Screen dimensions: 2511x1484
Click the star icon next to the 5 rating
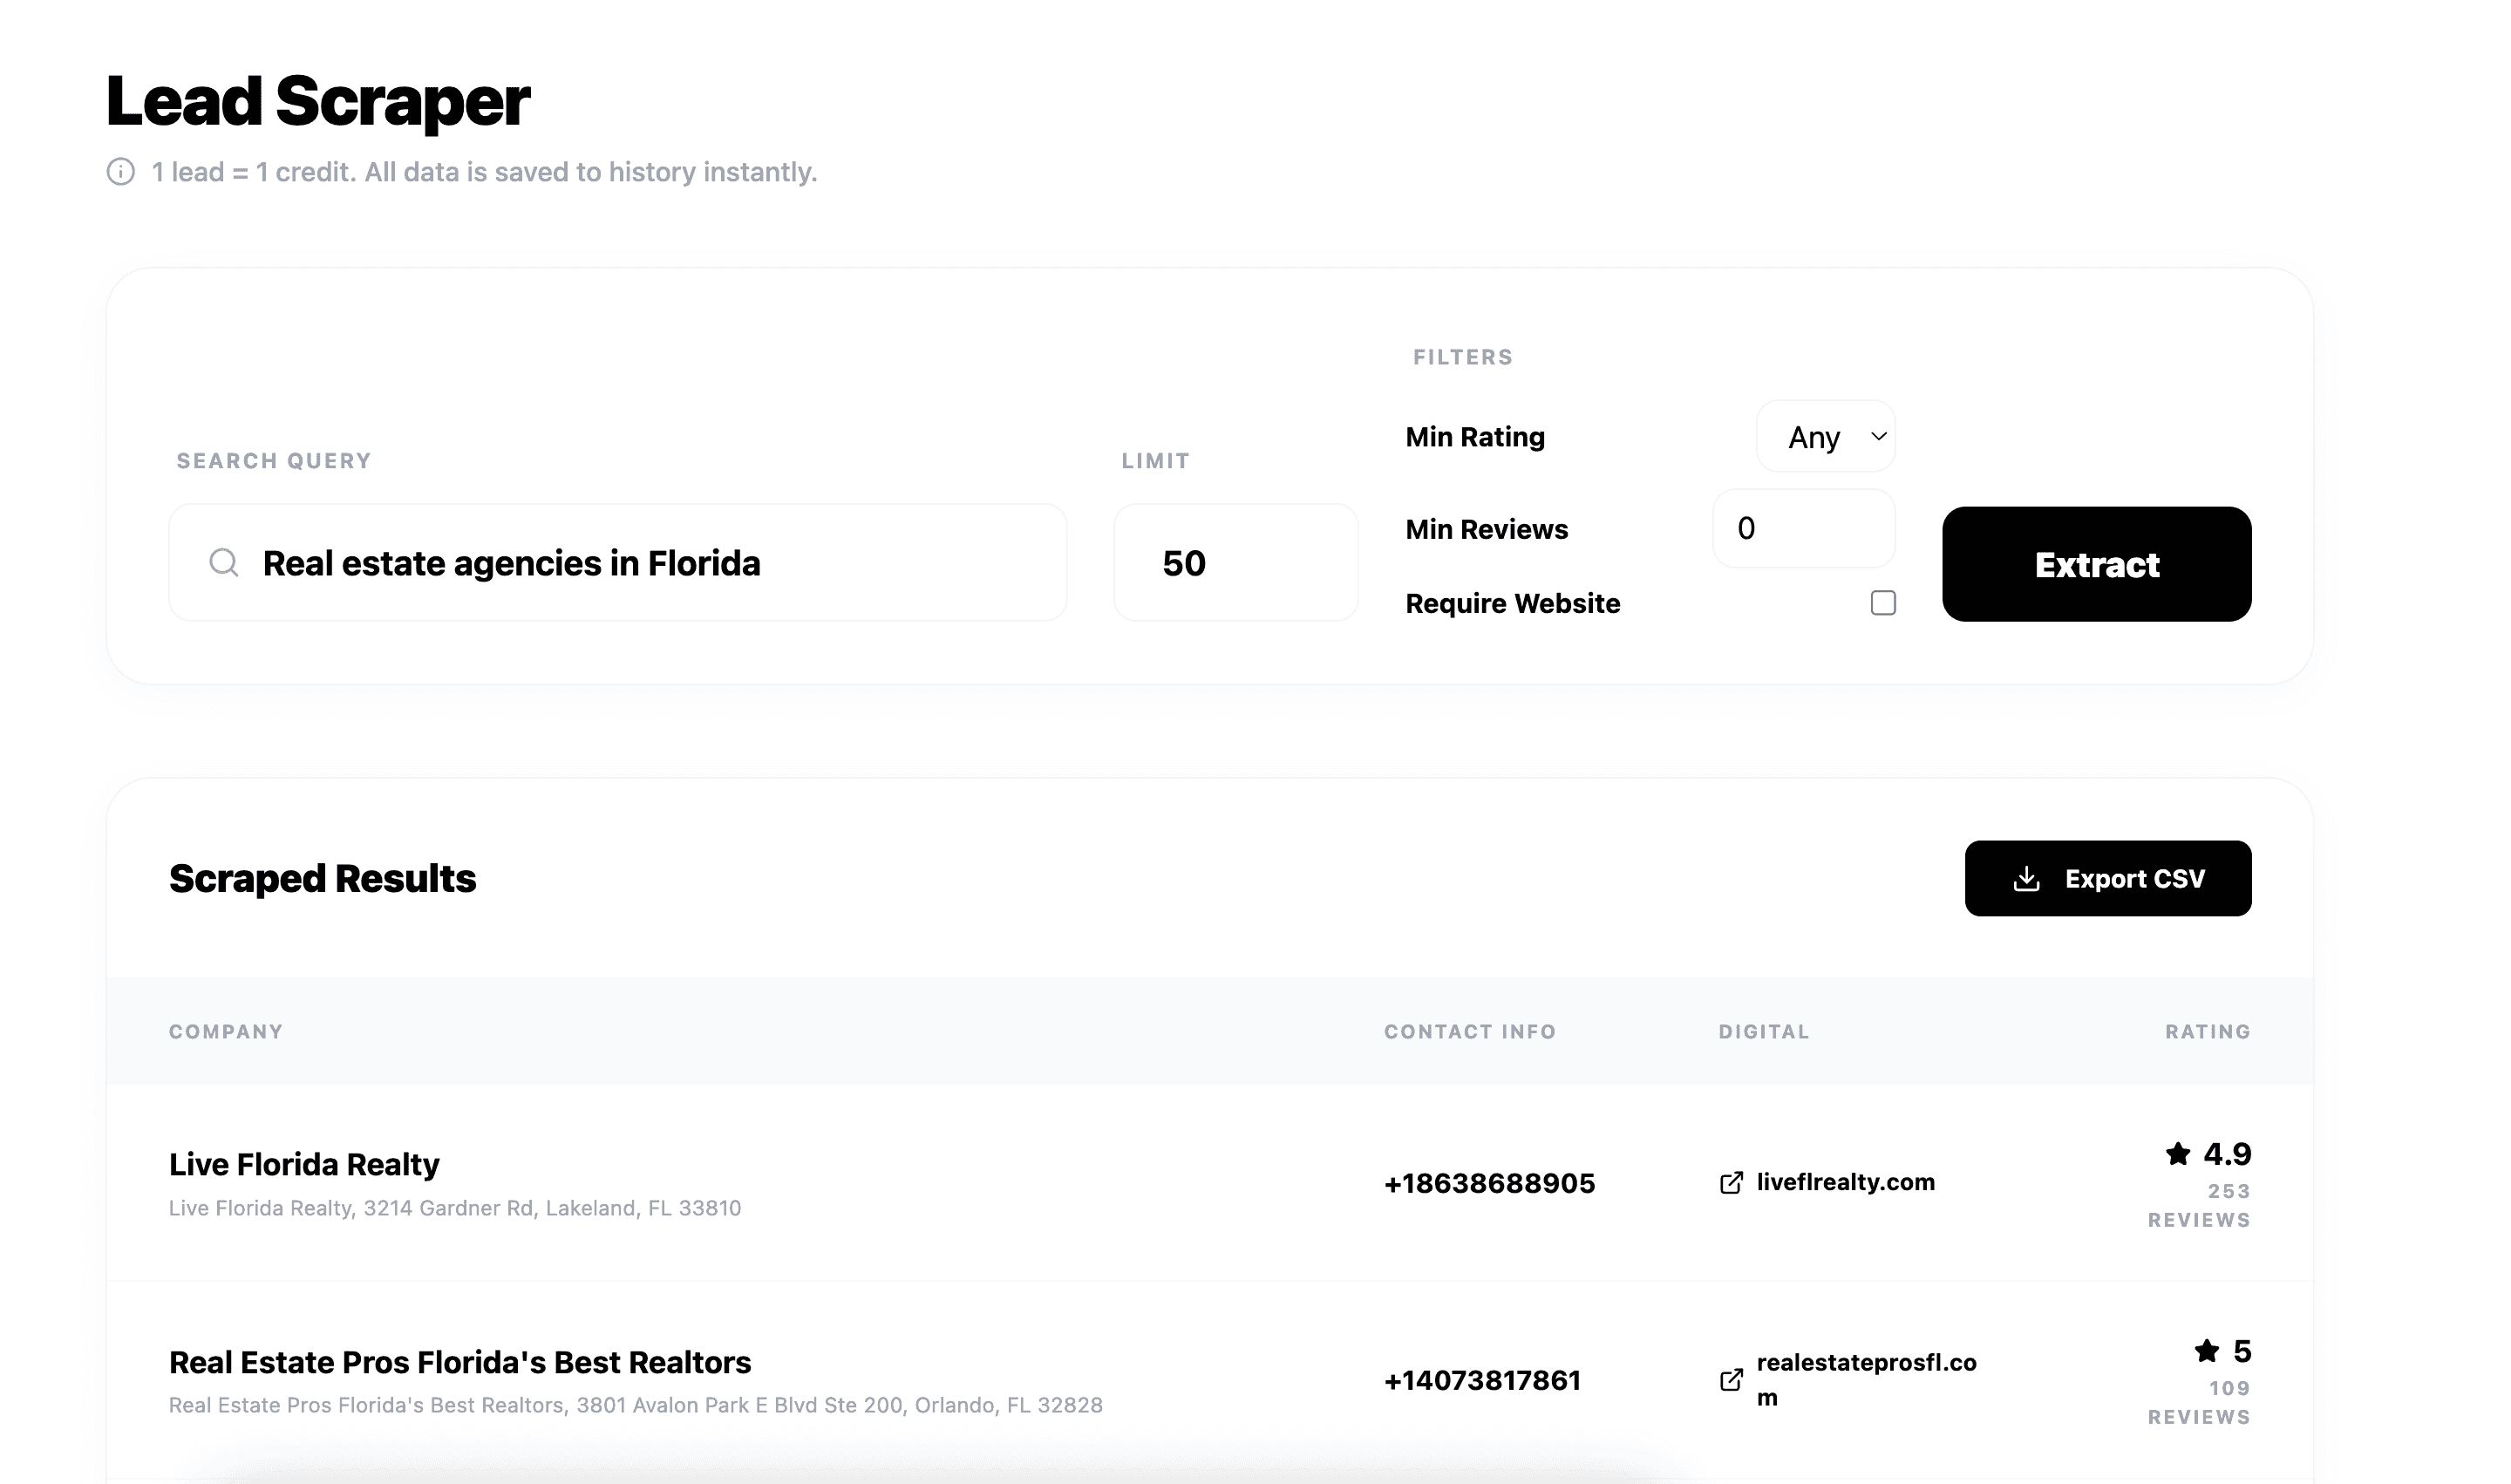(2204, 1352)
